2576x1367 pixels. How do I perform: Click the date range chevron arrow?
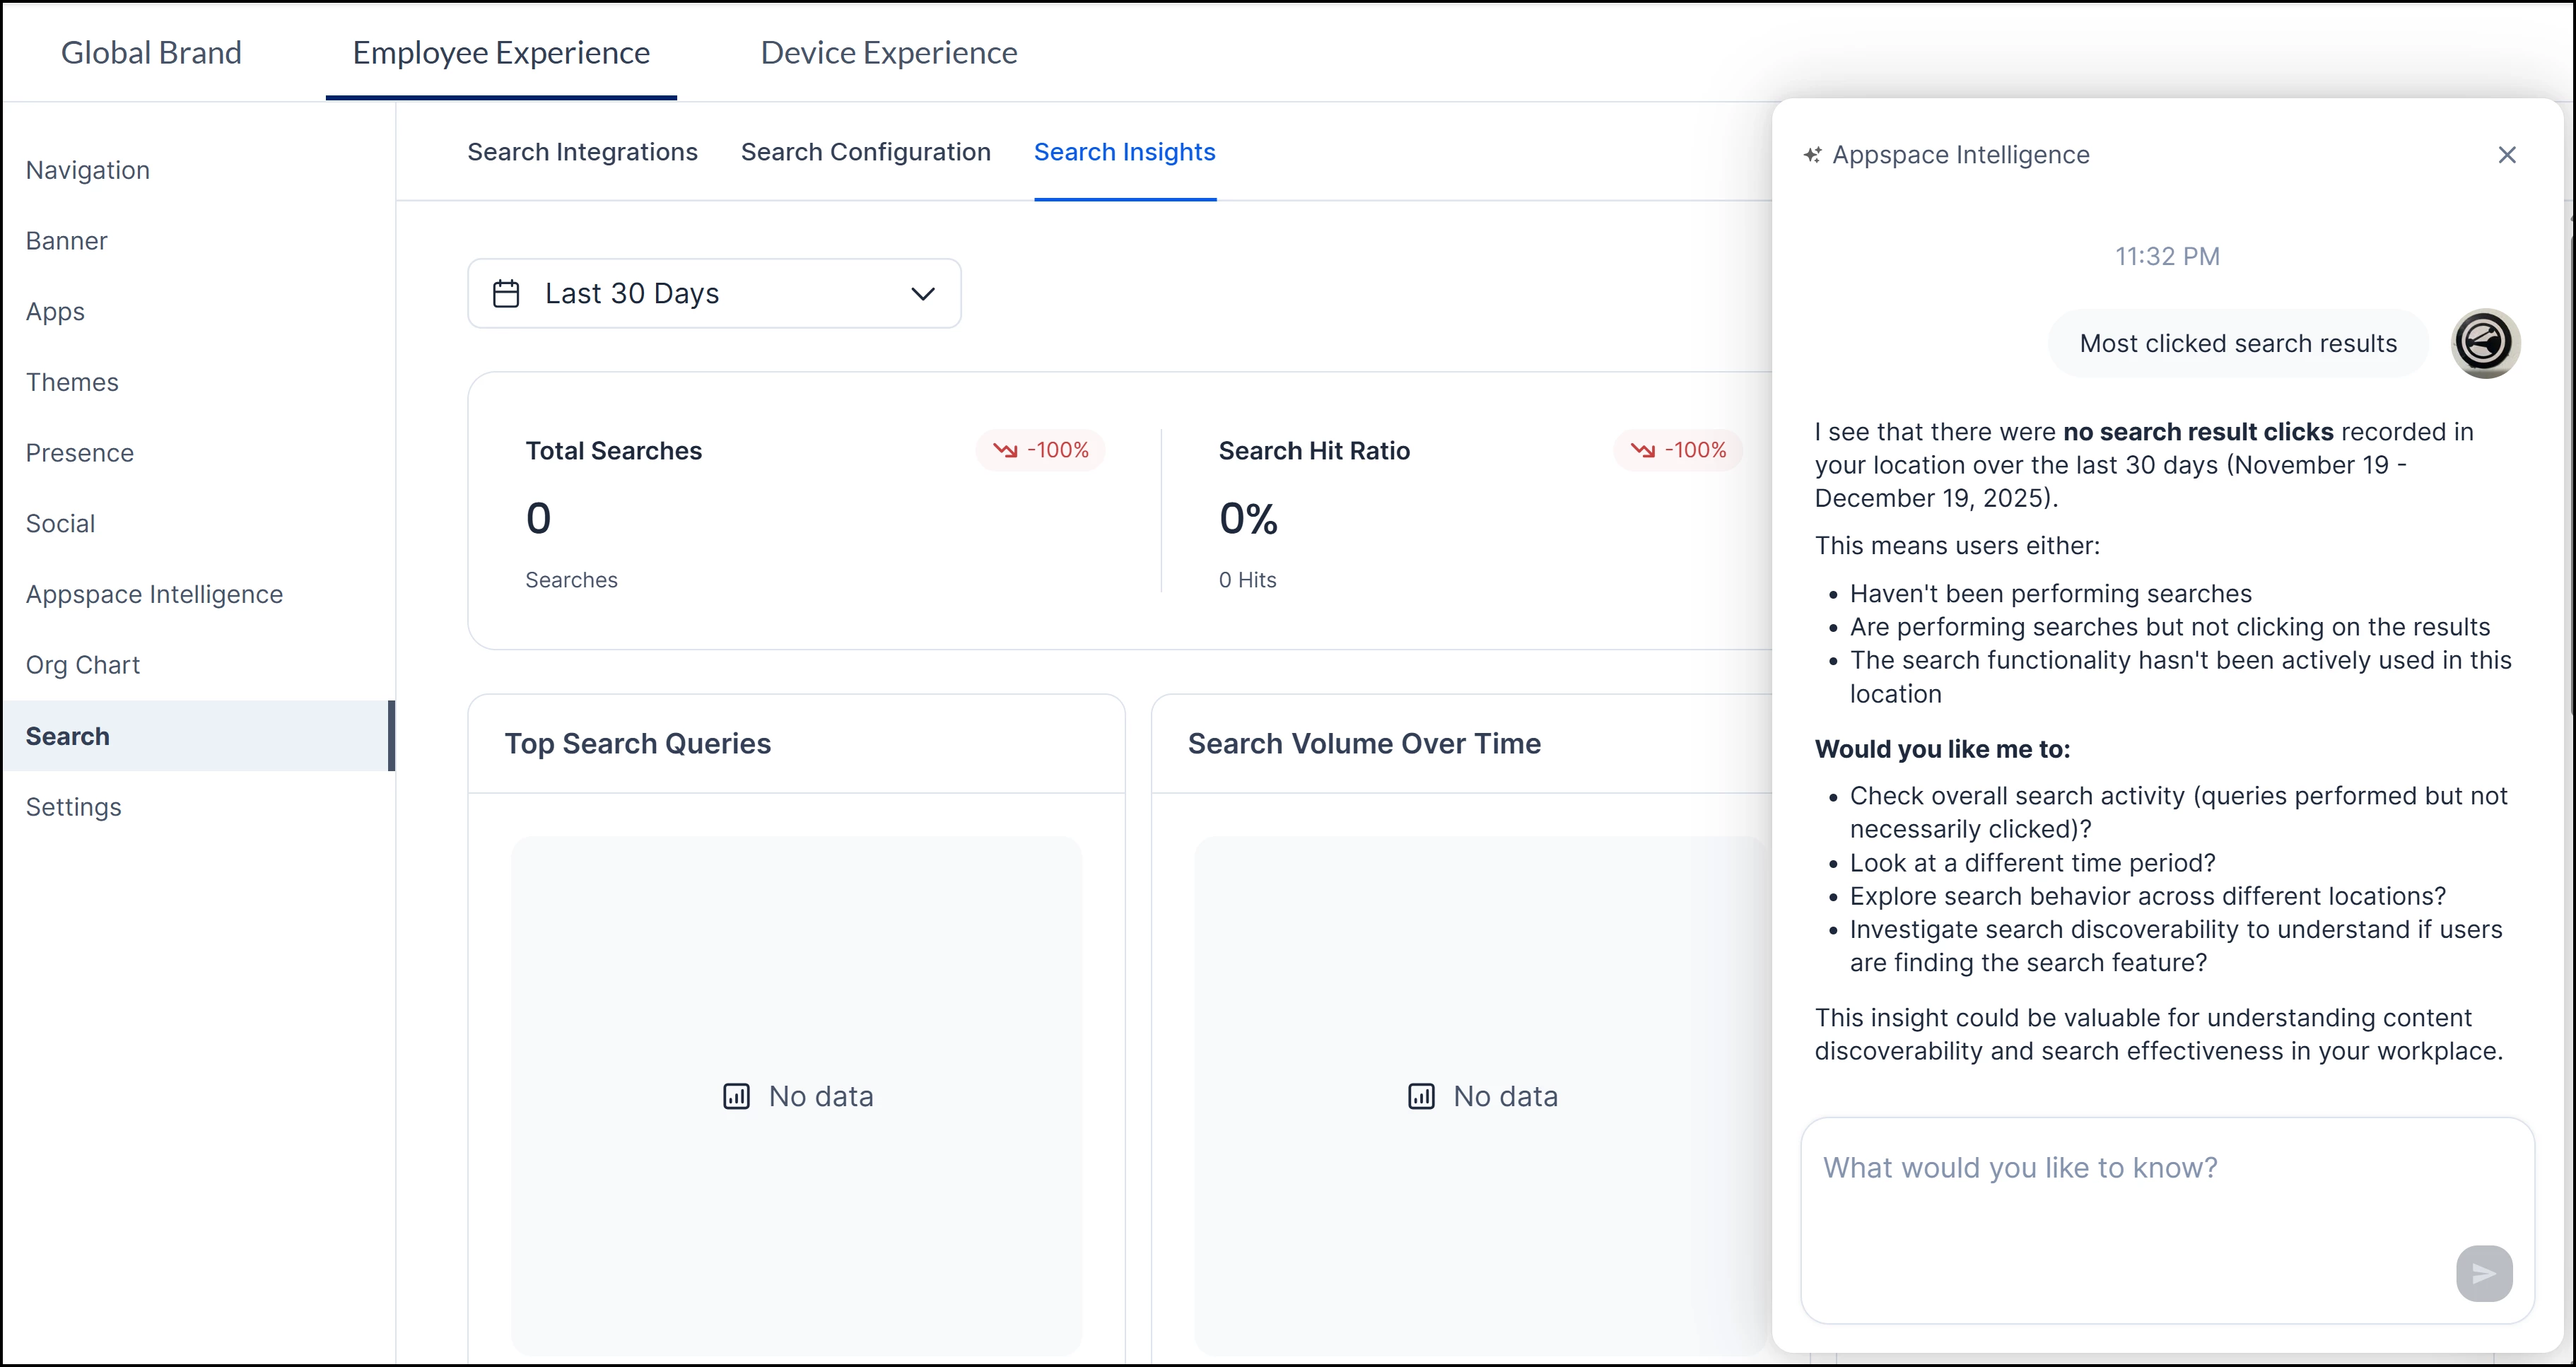[922, 294]
